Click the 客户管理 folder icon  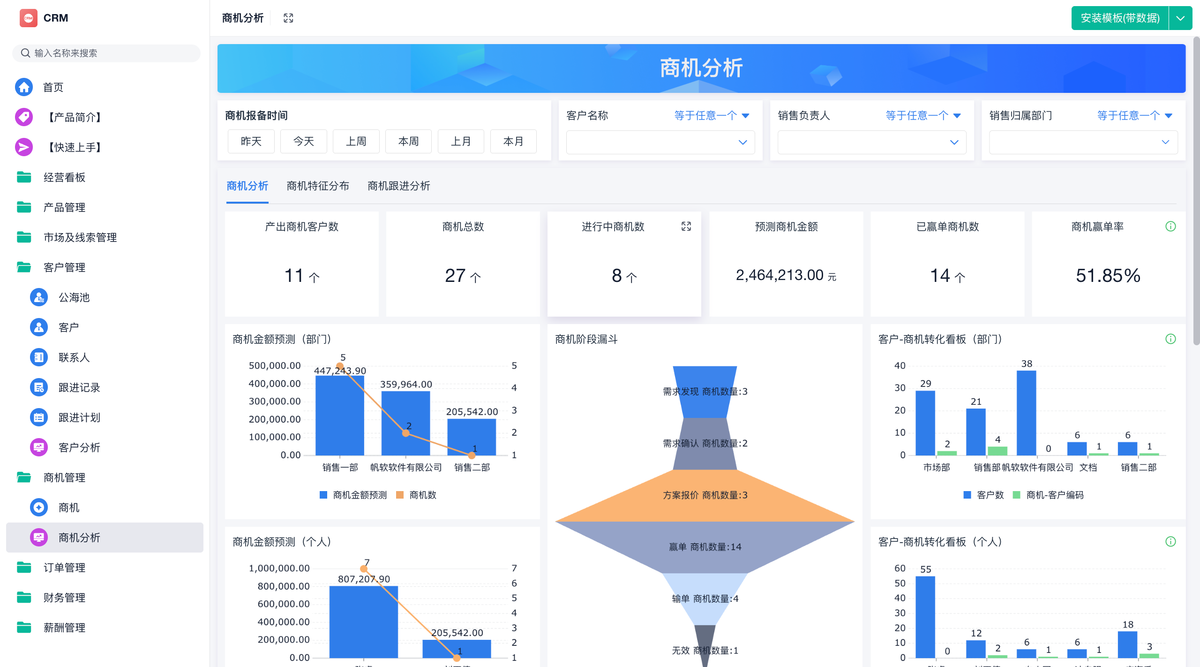(x=24, y=267)
